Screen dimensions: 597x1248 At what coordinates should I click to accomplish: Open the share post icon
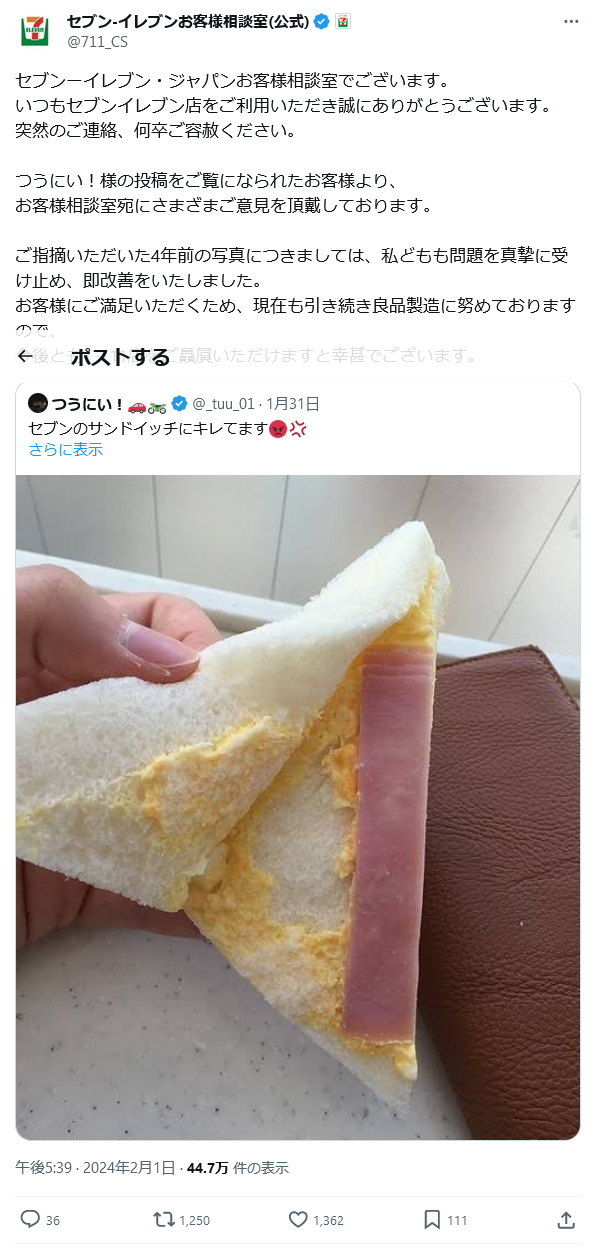click(x=566, y=1220)
